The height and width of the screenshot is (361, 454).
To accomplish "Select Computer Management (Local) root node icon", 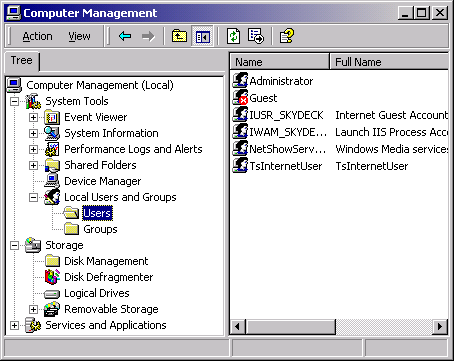I will coord(14,85).
